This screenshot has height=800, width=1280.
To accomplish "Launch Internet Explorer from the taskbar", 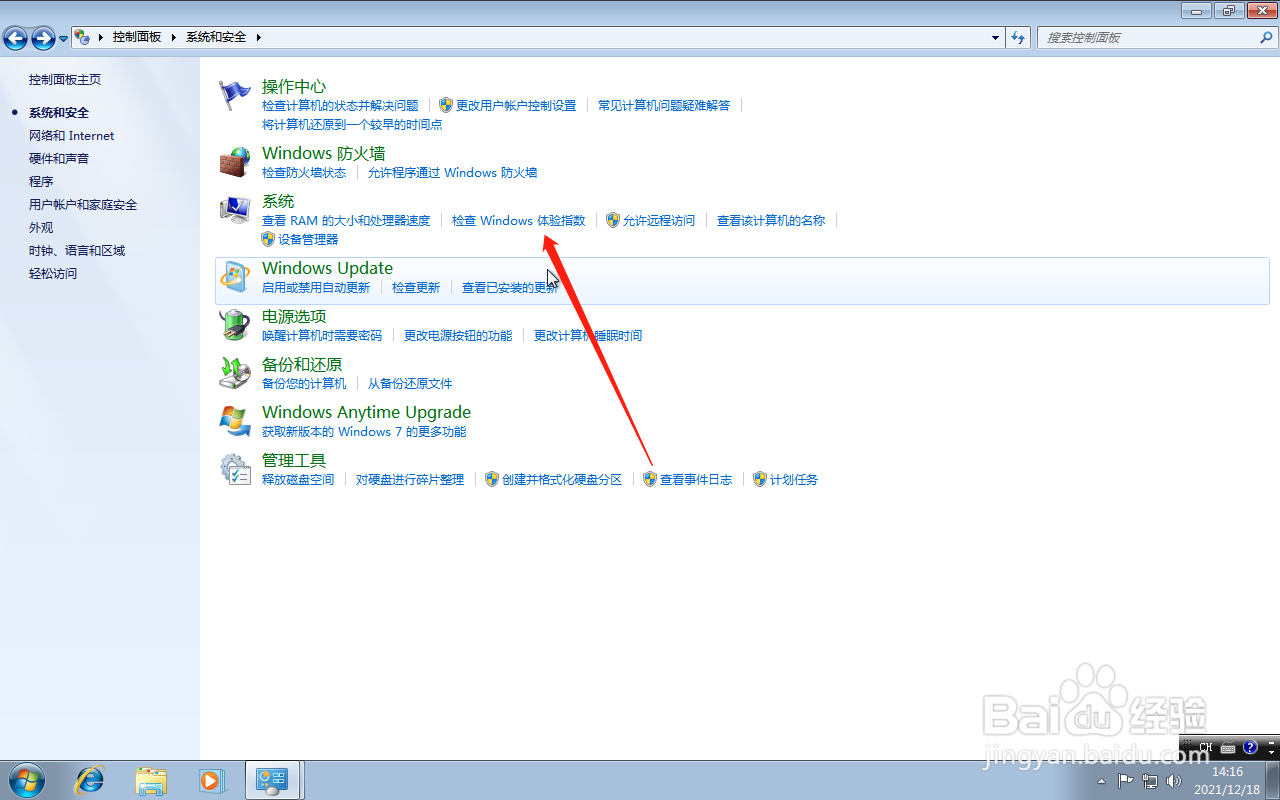I will click(x=90, y=780).
